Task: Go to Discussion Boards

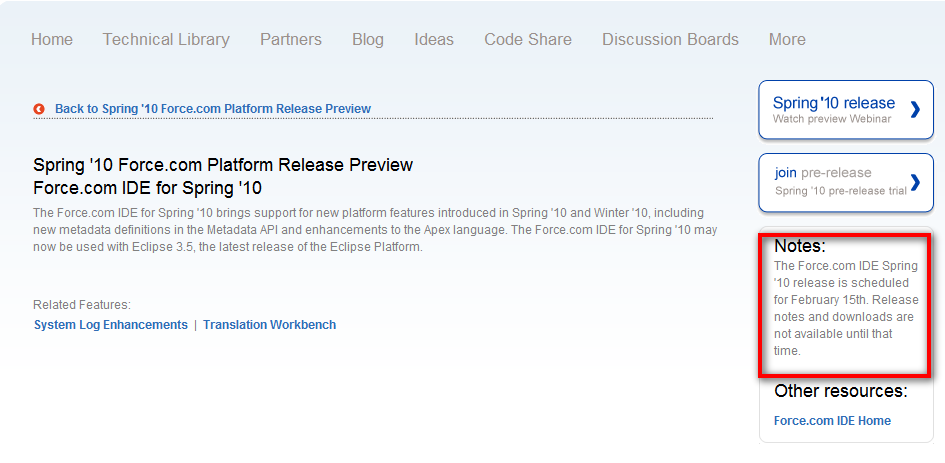Action: pos(670,39)
